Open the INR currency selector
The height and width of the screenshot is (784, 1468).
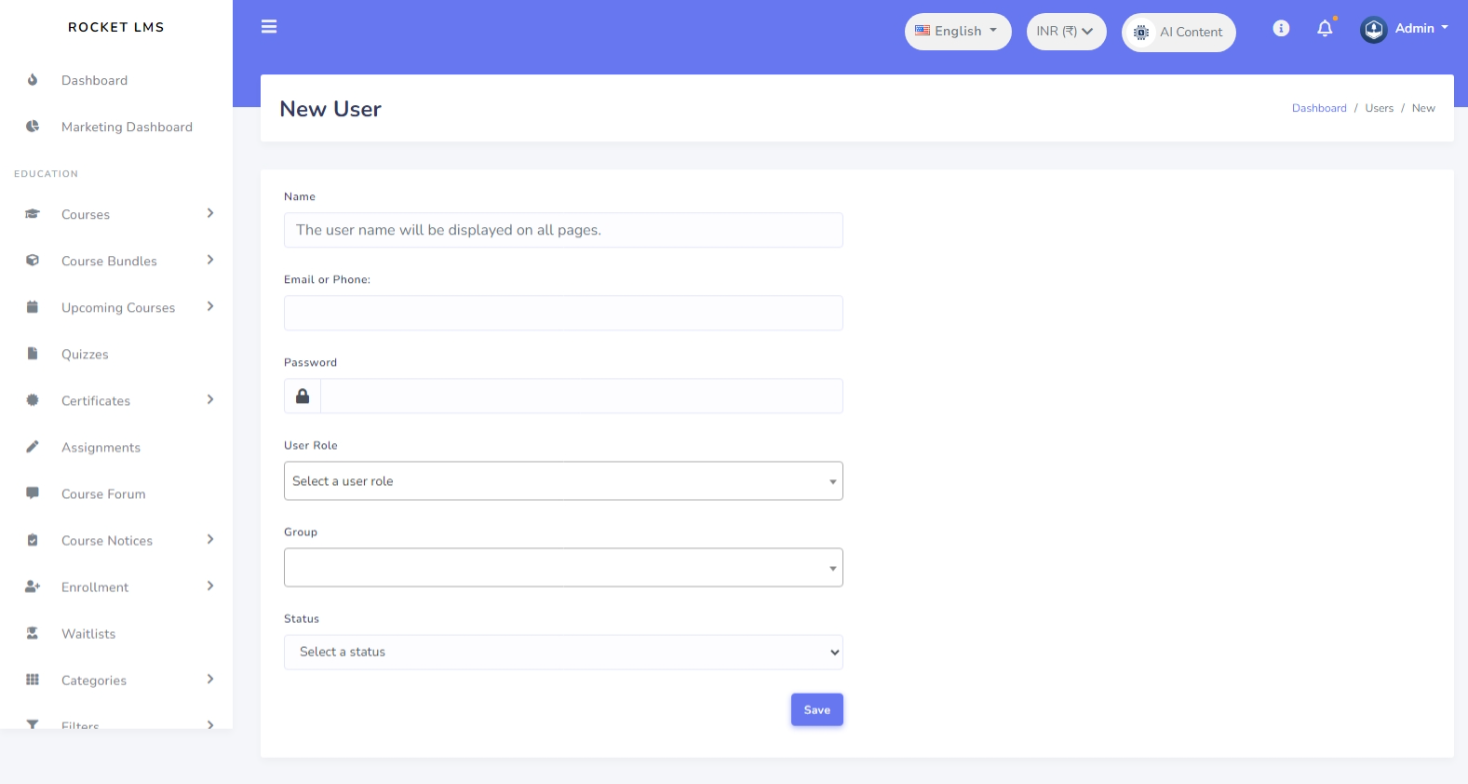pos(1066,31)
